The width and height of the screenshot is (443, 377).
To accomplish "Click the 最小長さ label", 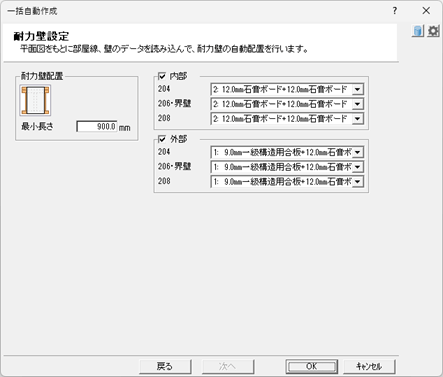I will point(37,127).
